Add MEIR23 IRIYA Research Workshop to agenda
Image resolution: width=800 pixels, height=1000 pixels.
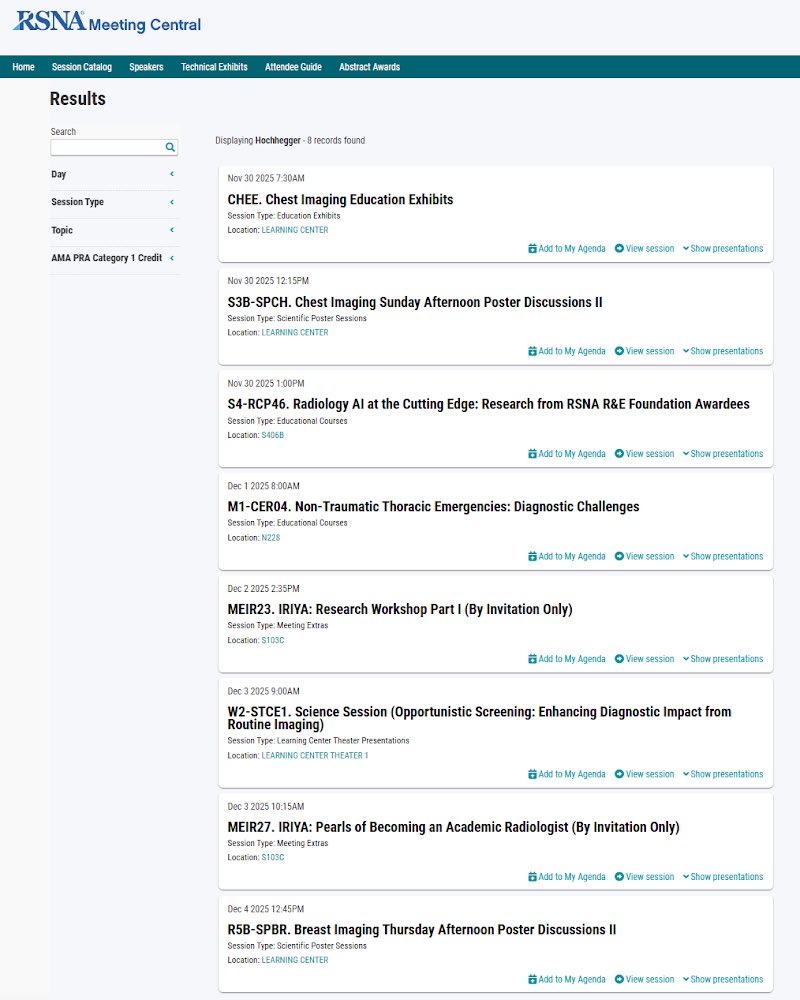pos(567,659)
